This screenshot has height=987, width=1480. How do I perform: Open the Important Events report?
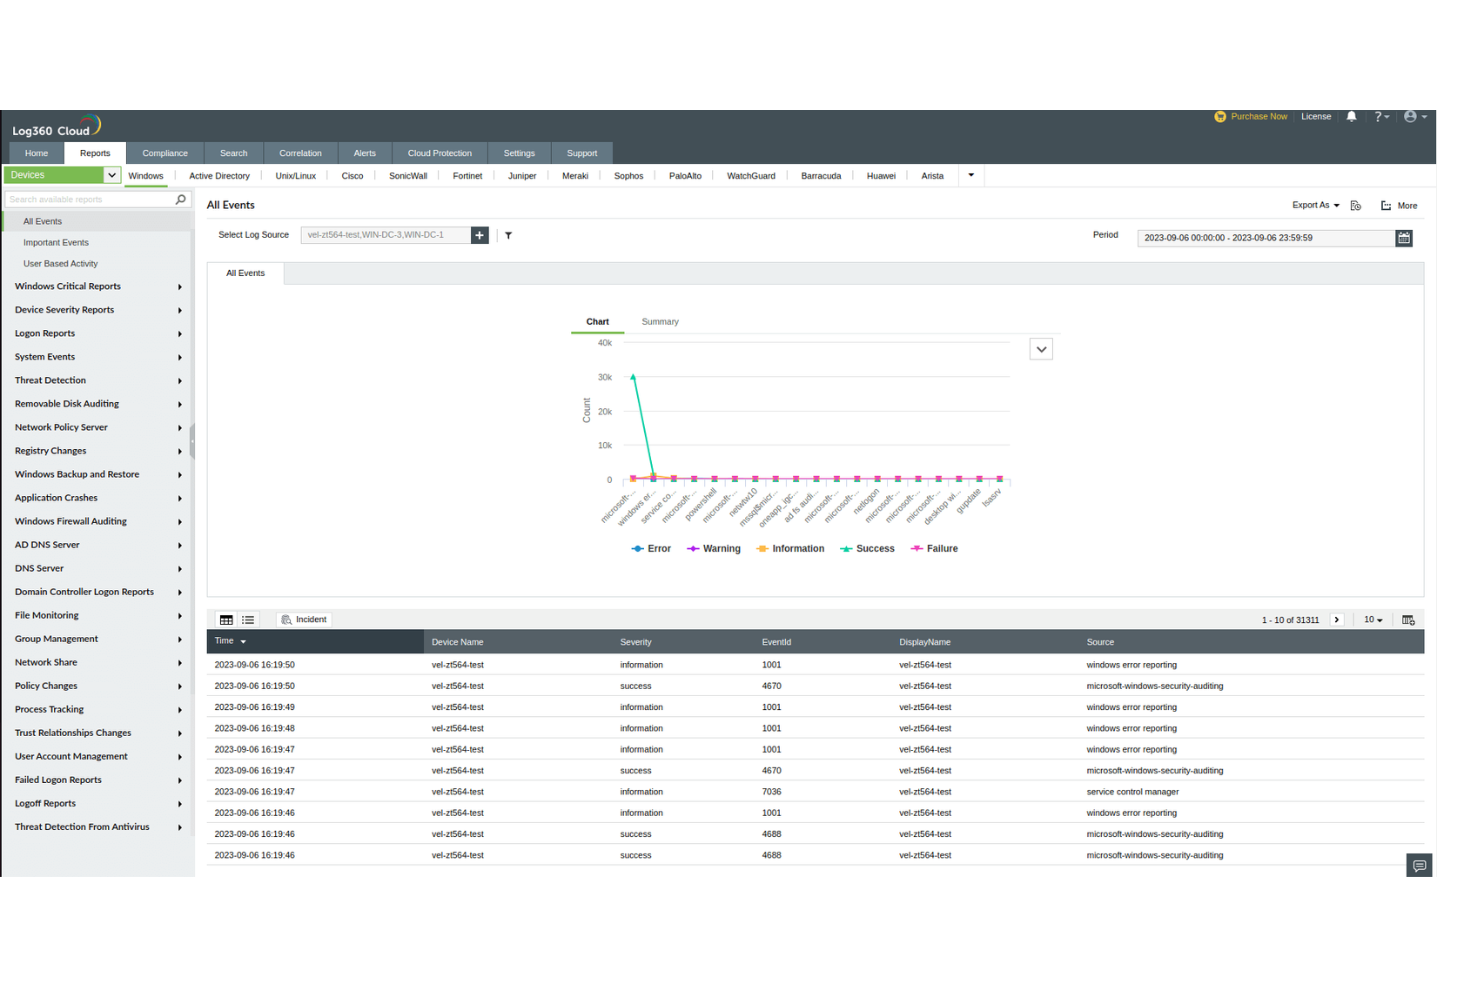[56, 243]
